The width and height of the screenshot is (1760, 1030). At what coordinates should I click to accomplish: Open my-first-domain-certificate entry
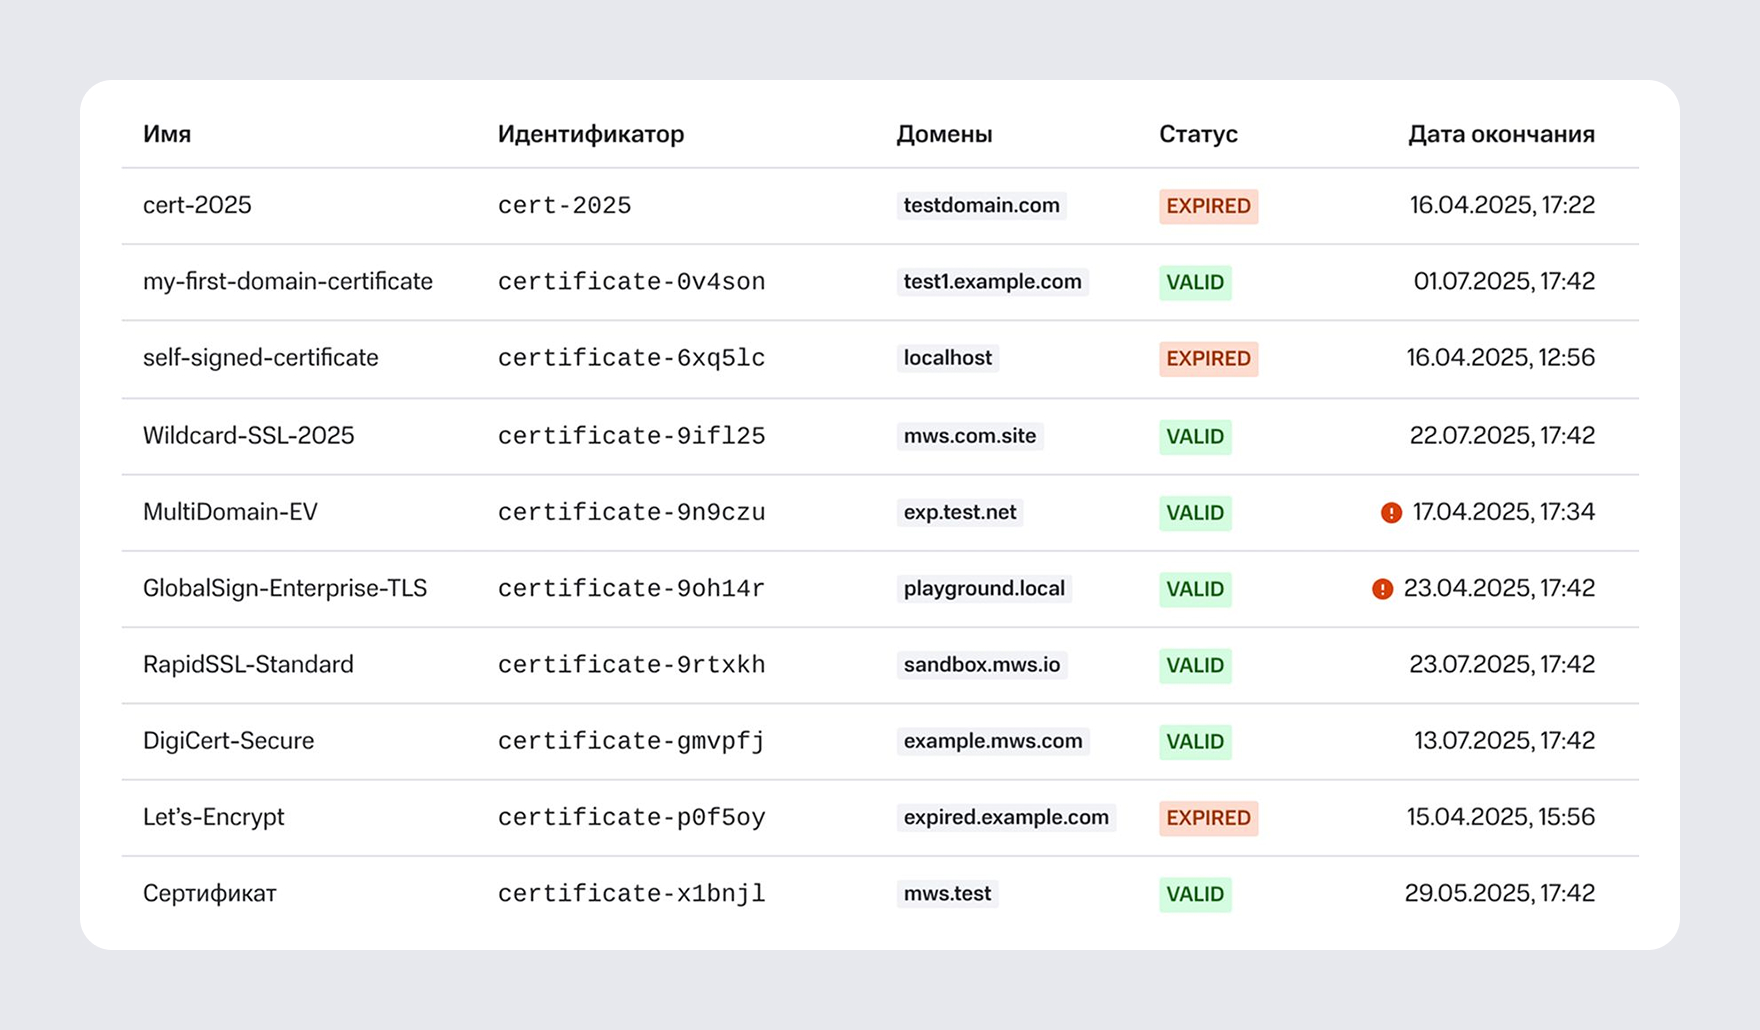(x=287, y=281)
